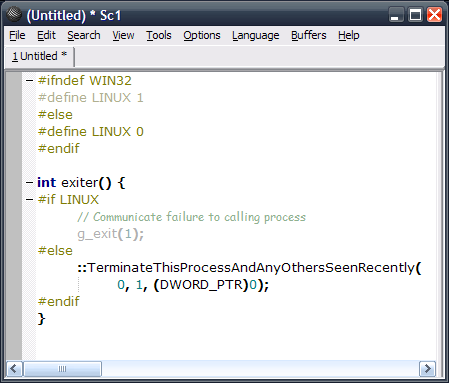The height and width of the screenshot is (383, 449).
Task: Open the Options menu
Action: click(202, 35)
